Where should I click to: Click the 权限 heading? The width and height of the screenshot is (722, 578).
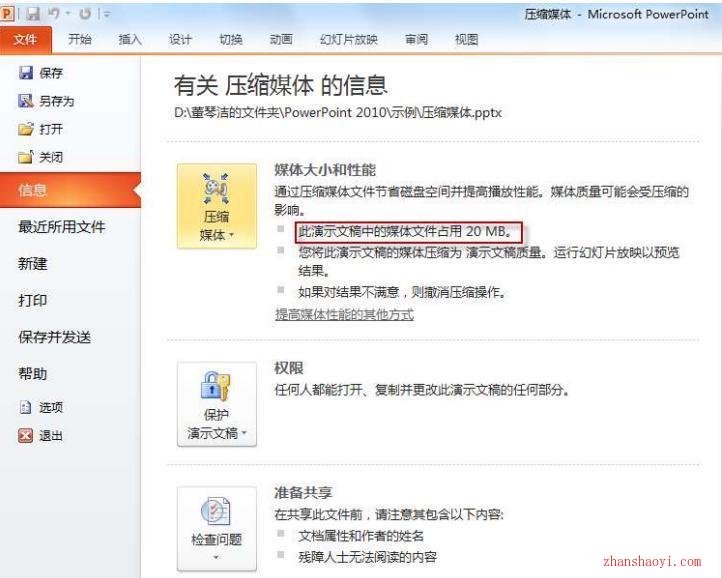pyautogui.click(x=289, y=368)
